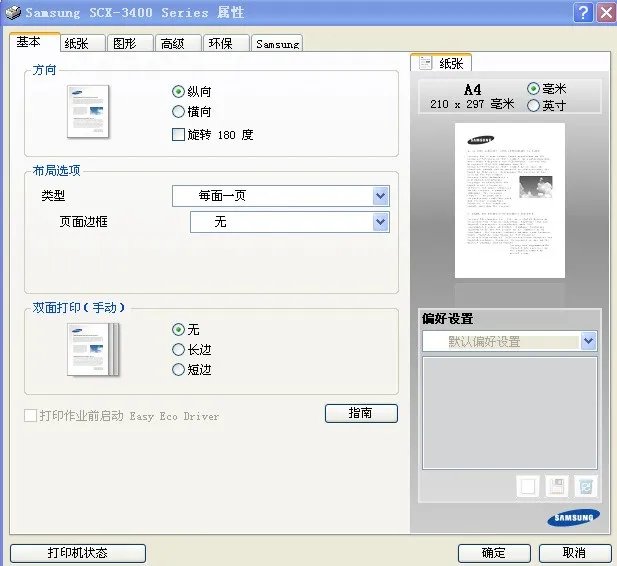The width and height of the screenshot is (617, 566).
Task: Open the 页面边框 dropdown showing 无
Action: click(x=290, y=222)
